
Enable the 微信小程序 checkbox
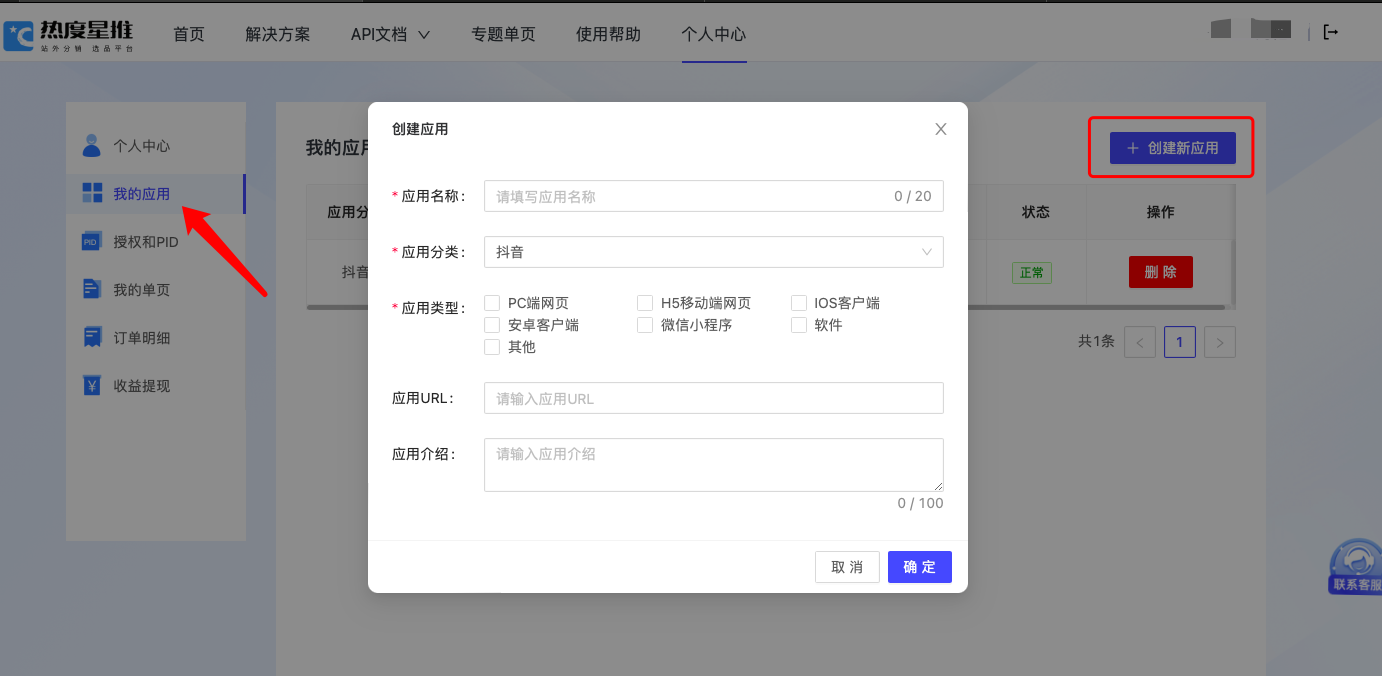(645, 325)
